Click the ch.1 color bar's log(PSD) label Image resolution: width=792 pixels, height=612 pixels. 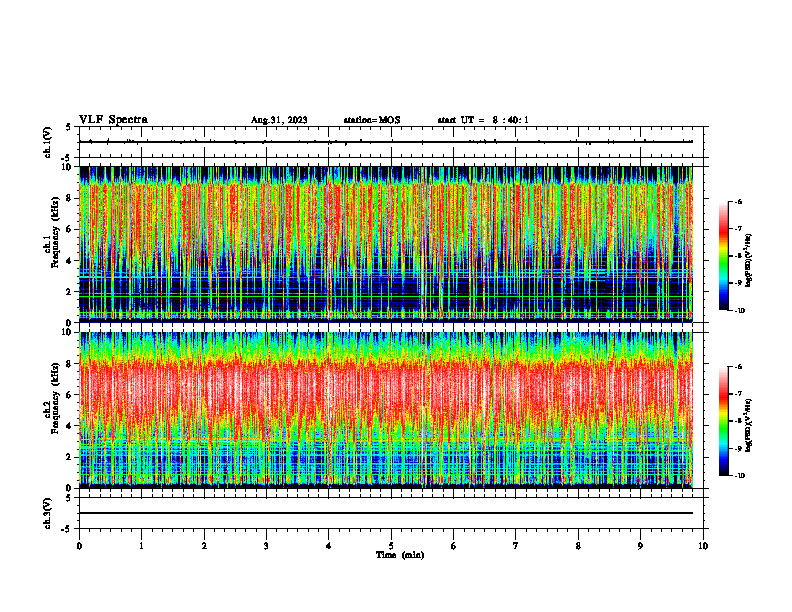pyautogui.click(x=750, y=261)
